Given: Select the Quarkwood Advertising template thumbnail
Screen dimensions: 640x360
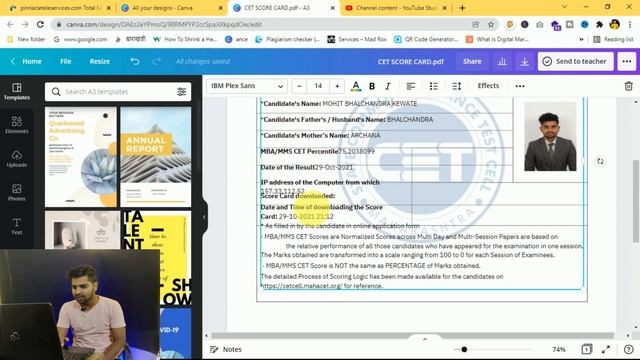Looking at the screenshot, I should coord(80,157).
